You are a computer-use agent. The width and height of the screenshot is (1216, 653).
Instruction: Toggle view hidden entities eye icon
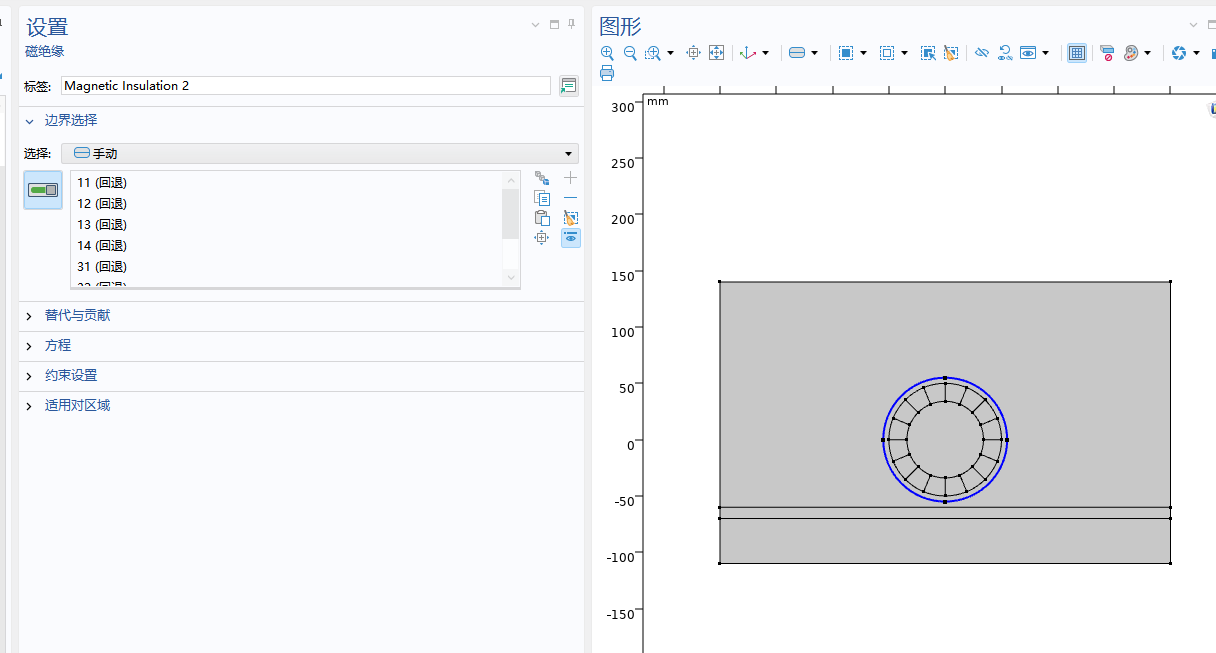click(x=1028, y=53)
